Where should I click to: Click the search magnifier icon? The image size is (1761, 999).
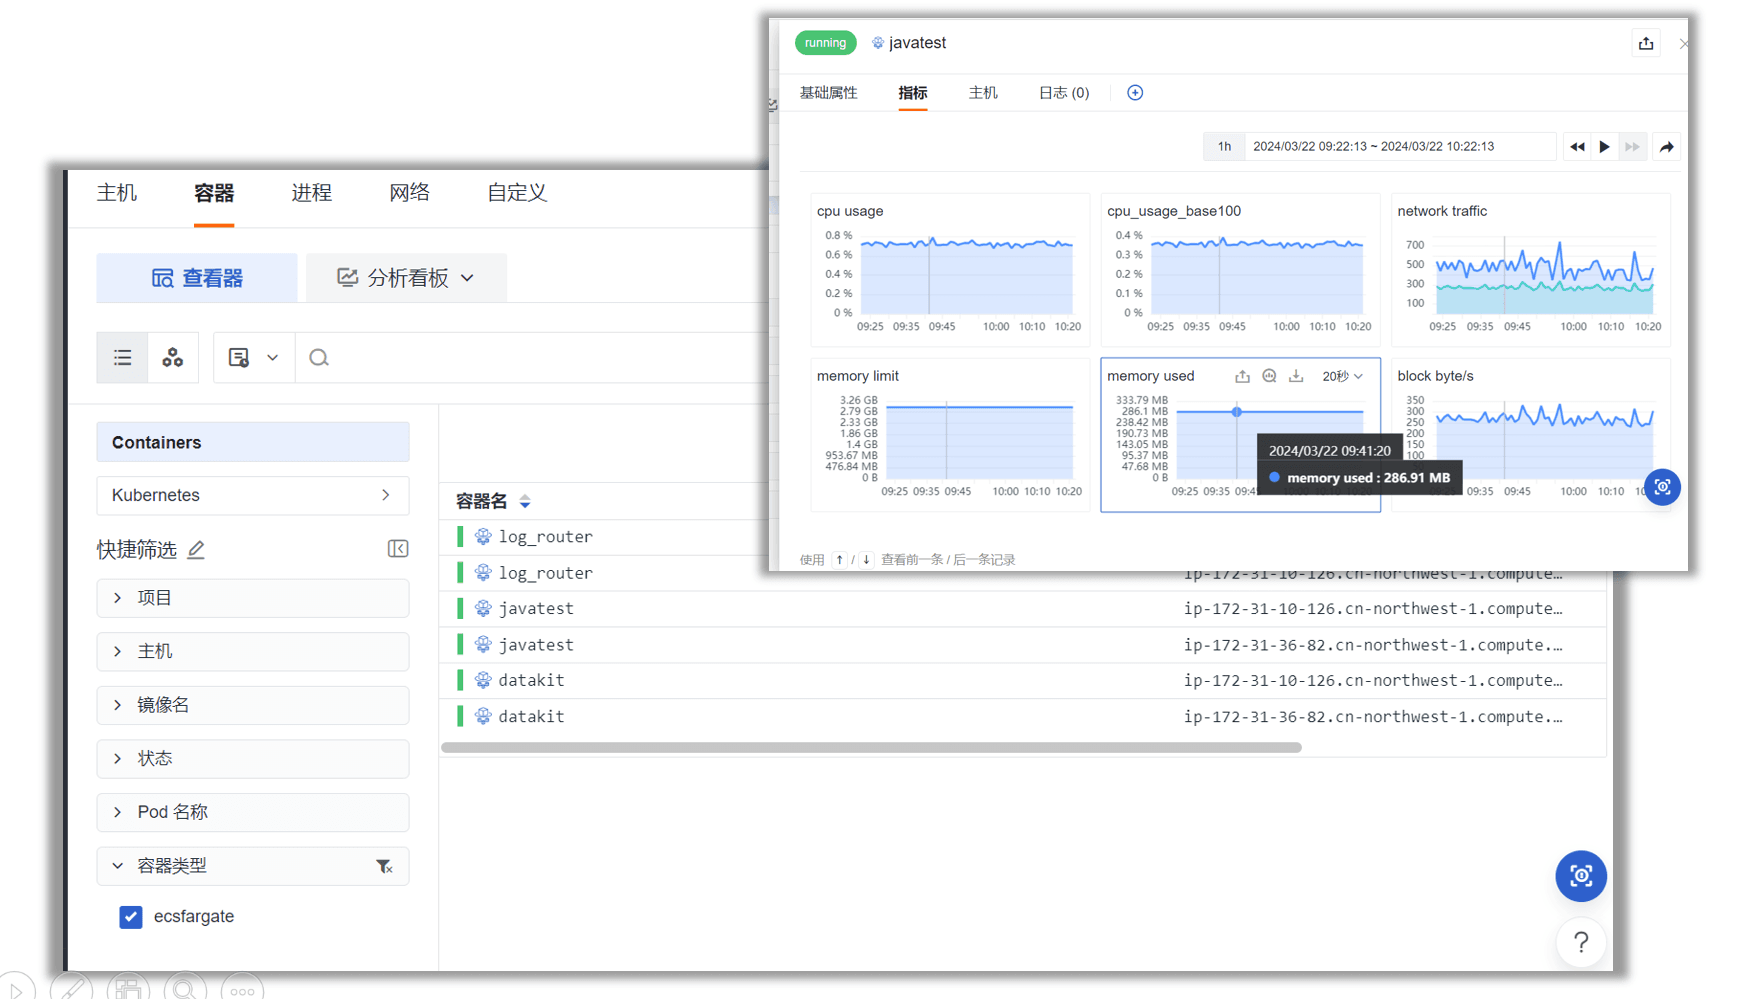319,358
